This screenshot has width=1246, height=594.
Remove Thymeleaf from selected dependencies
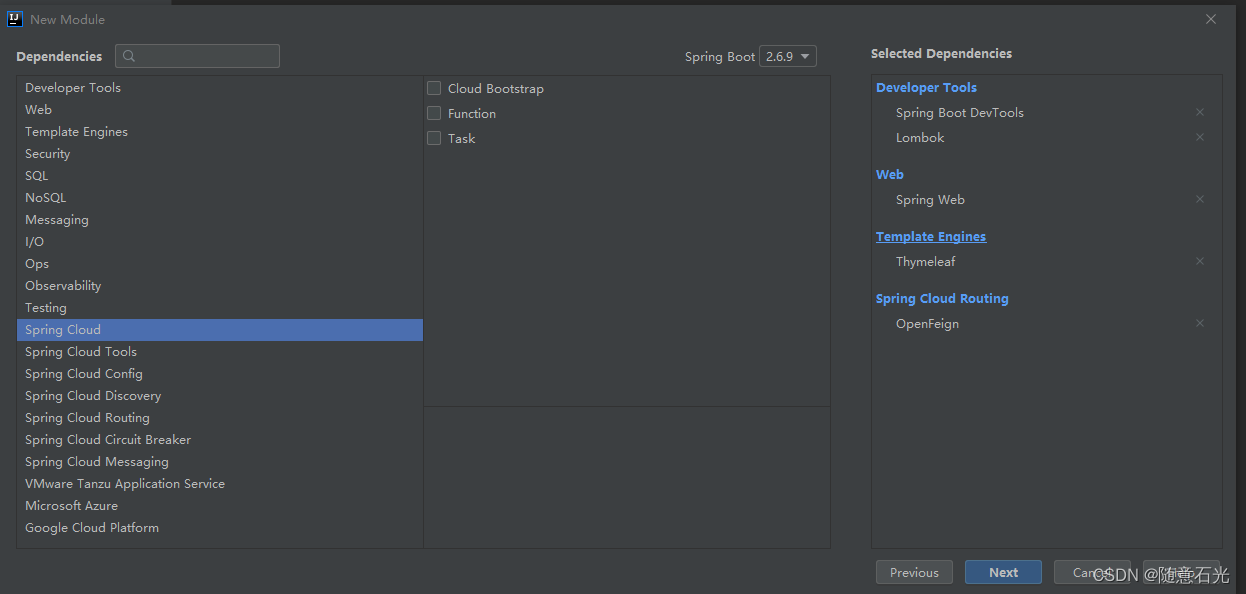[1200, 262]
